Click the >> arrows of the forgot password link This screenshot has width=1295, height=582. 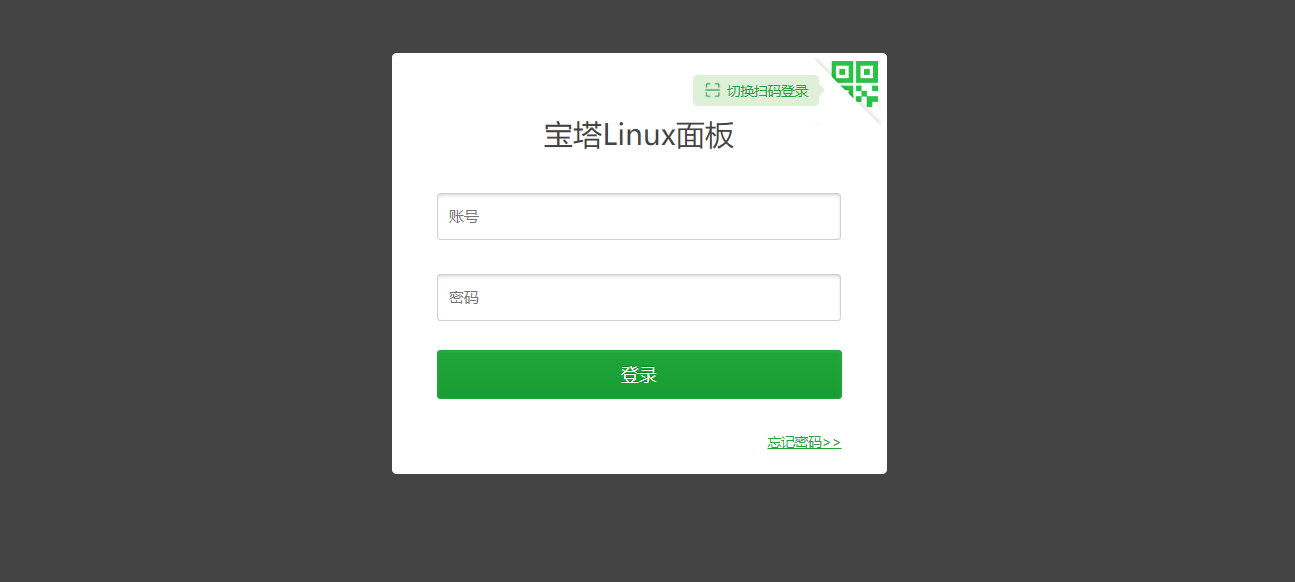(832, 442)
